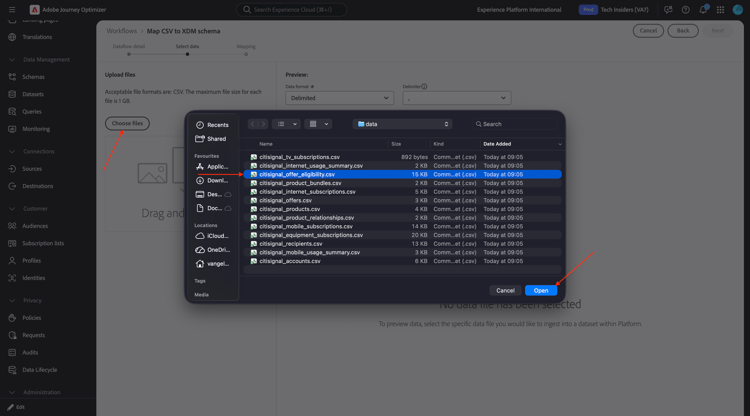Open the Data format Delimited dropdown
This screenshot has width=750, height=416.
coord(340,98)
